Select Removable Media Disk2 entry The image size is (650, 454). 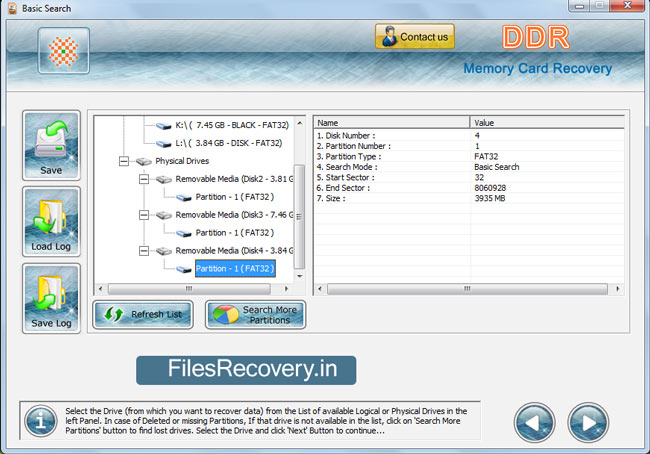(x=234, y=179)
